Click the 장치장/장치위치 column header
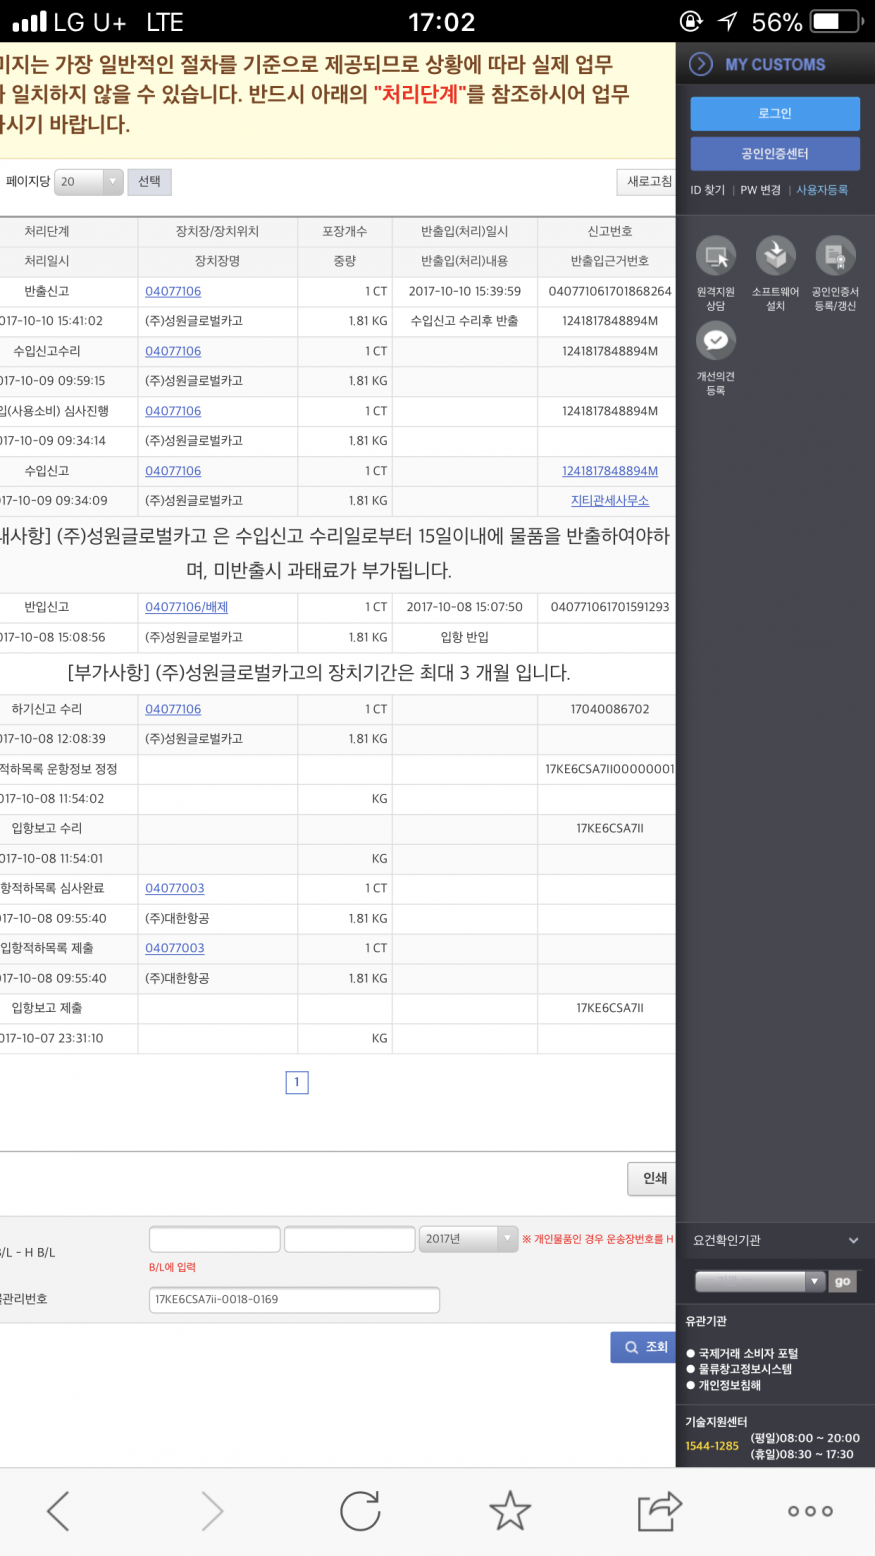875x1556 pixels. tap(217, 231)
